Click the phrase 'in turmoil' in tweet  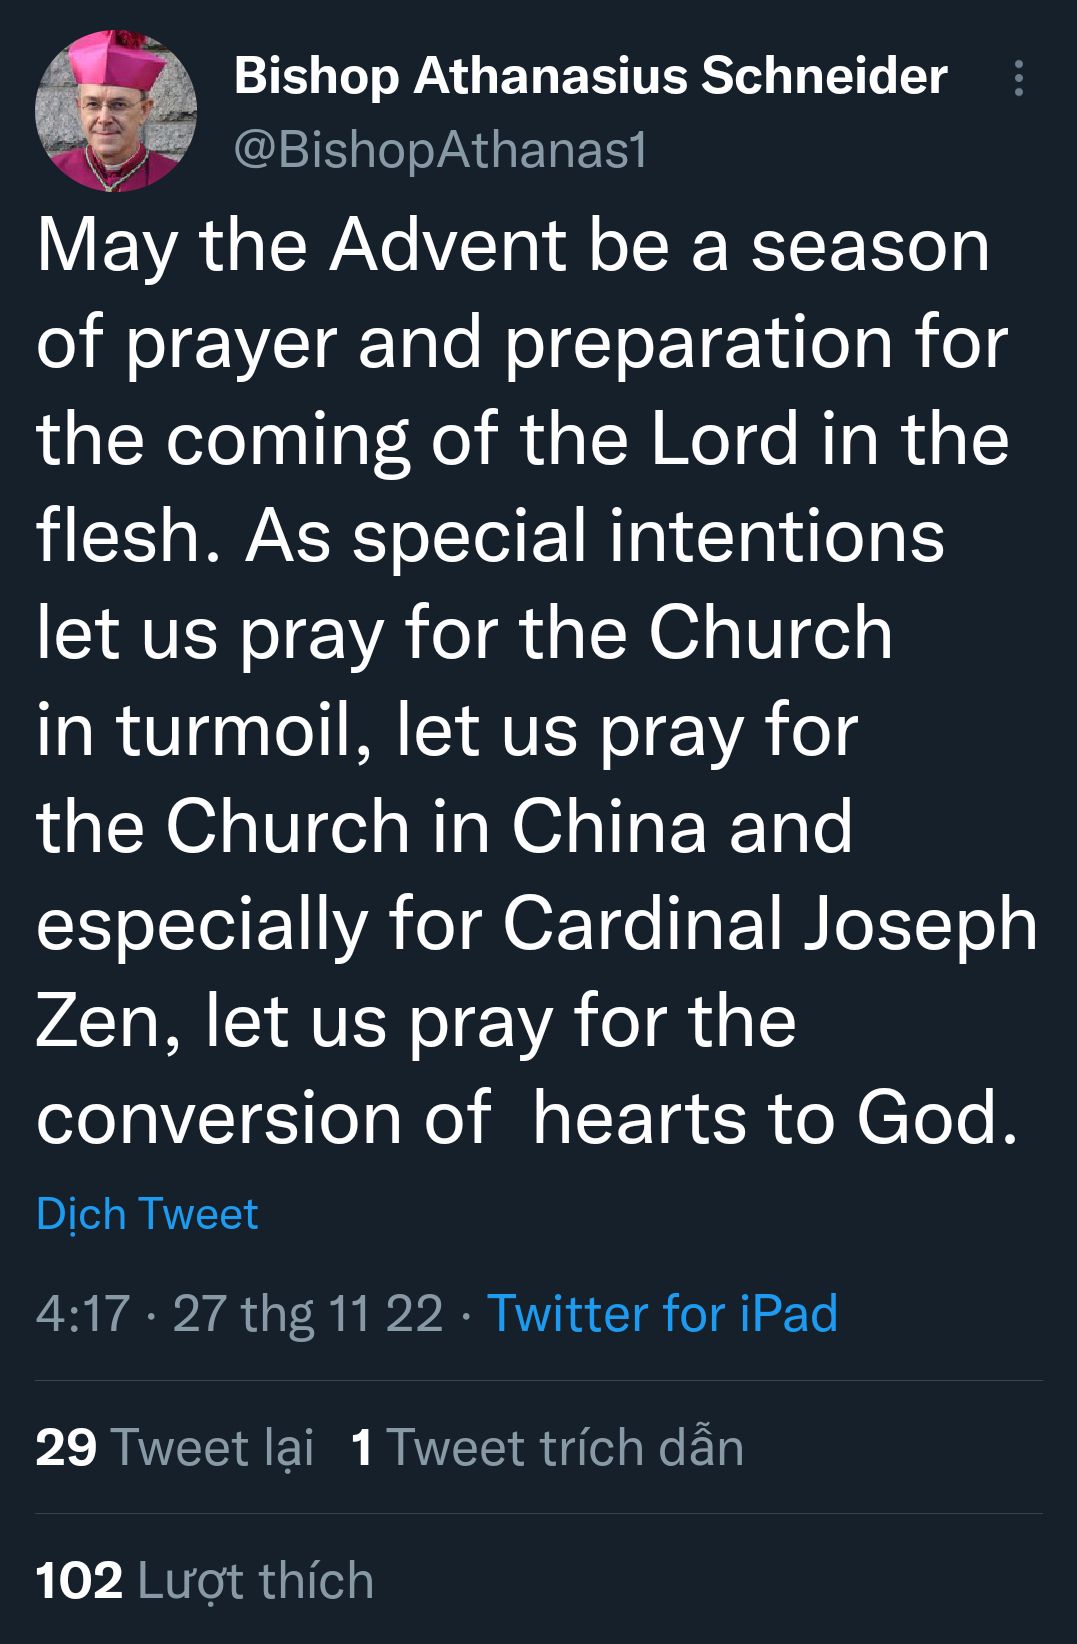point(195,730)
